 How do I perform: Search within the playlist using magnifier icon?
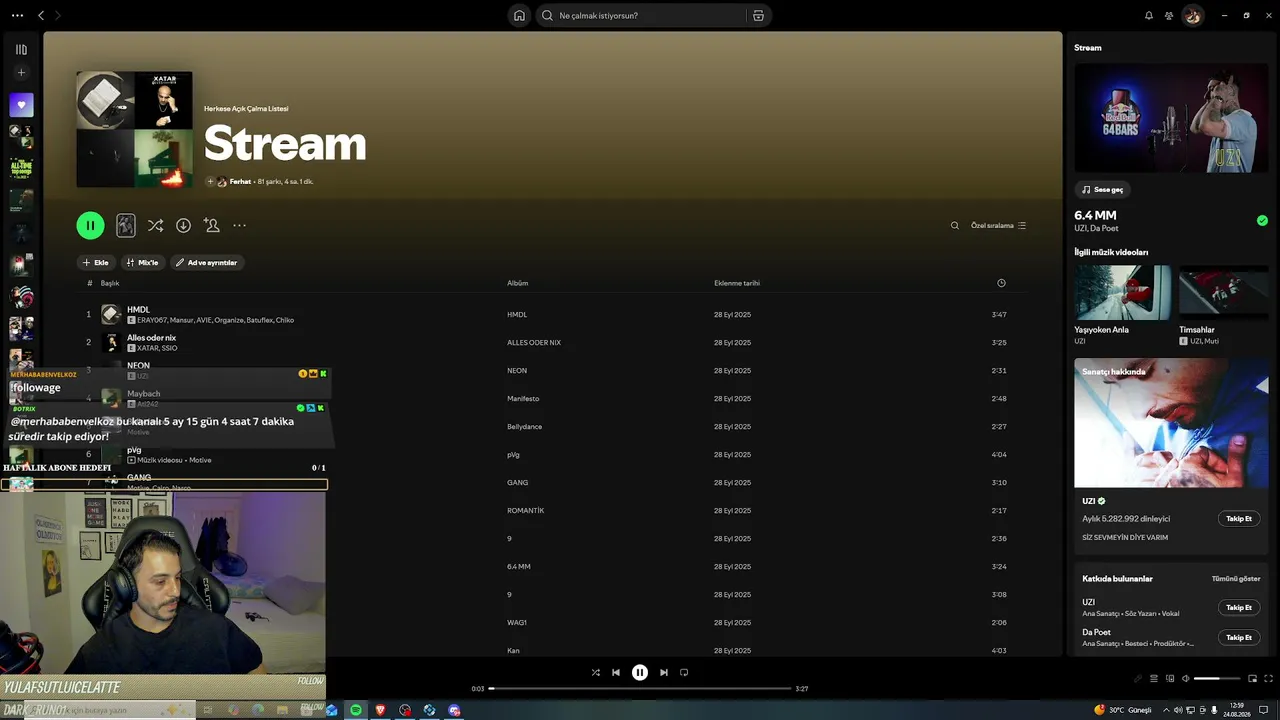click(955, 226)
